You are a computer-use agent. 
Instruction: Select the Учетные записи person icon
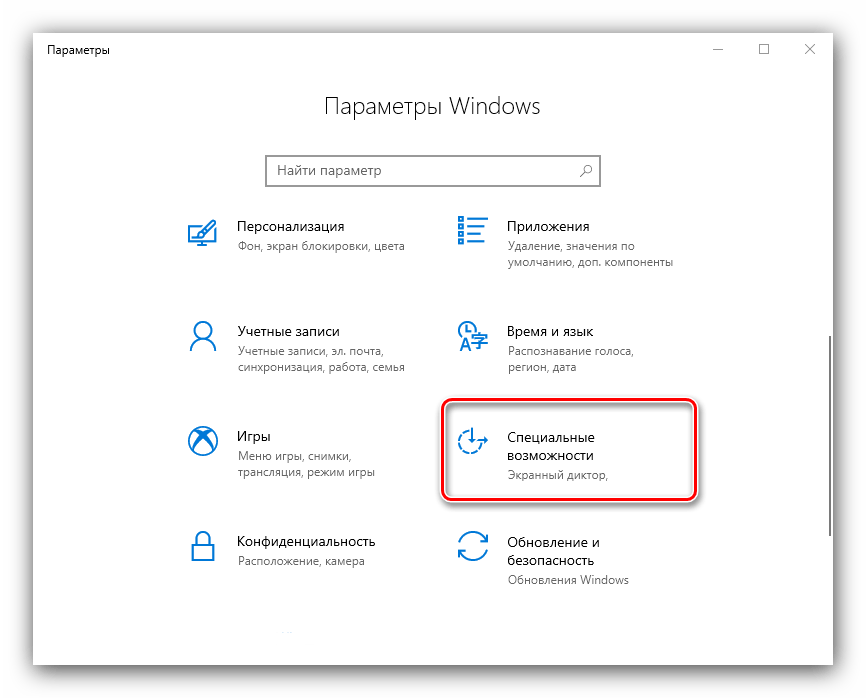[203, 336]
